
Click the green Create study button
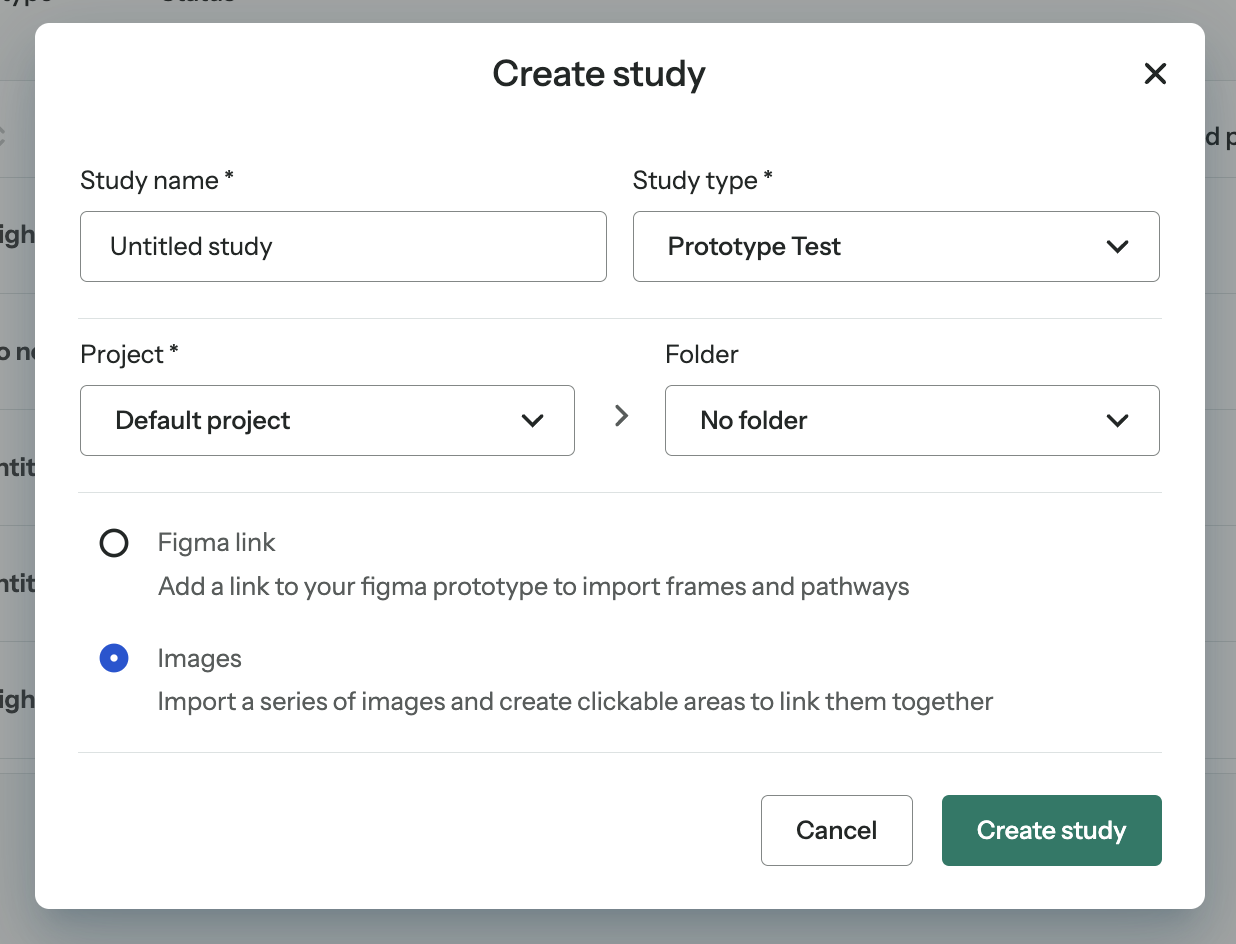pos(1052,830)
